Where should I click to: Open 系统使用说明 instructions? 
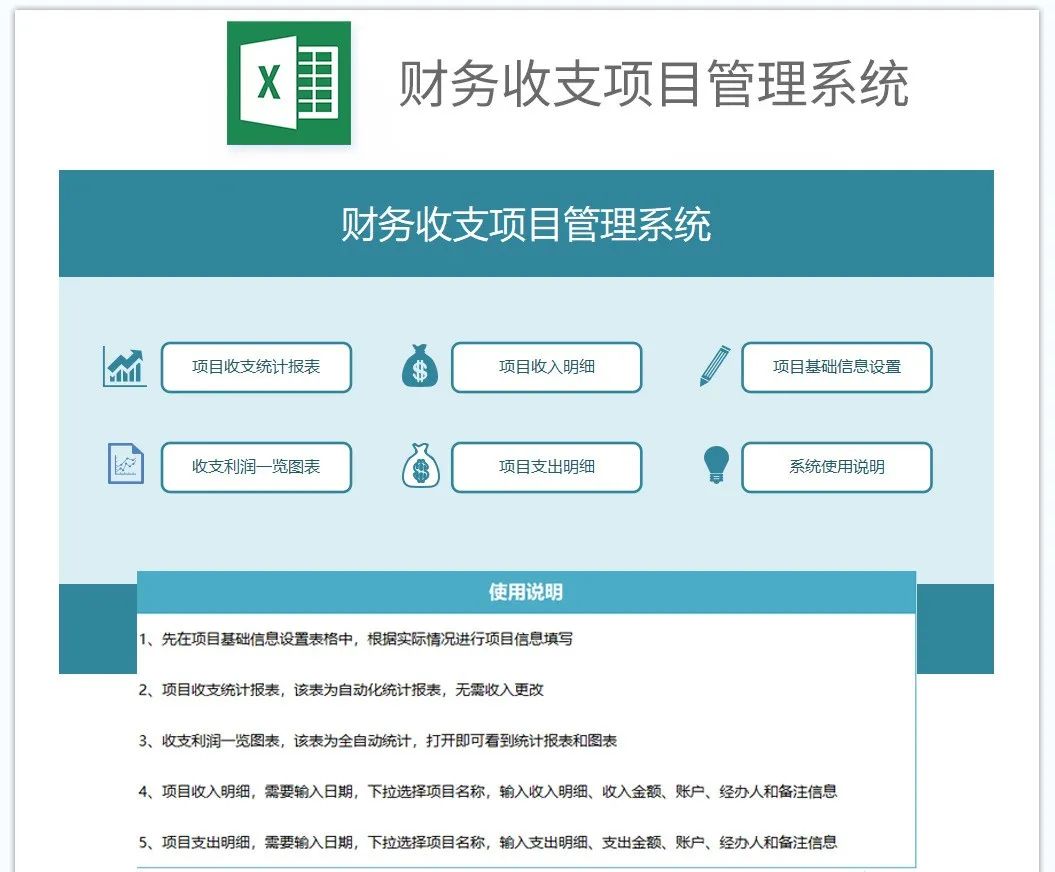(x=836, y=467)
